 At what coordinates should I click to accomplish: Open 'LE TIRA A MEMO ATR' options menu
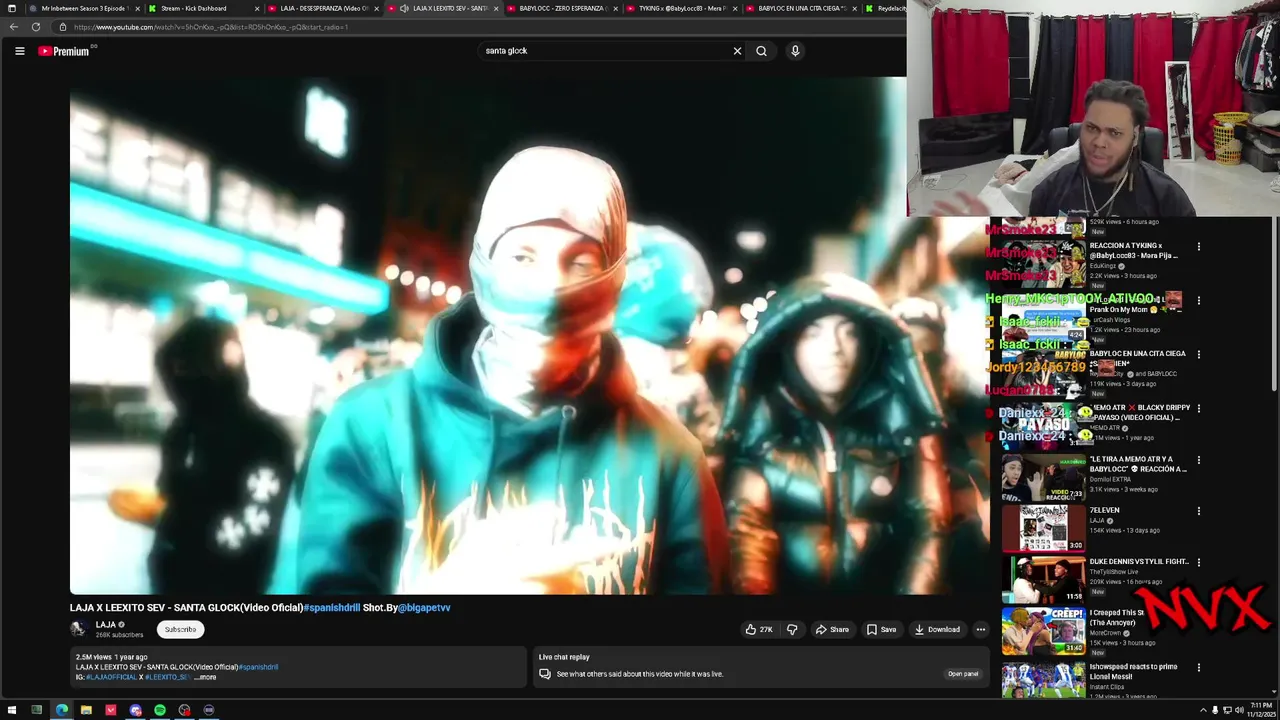(x=1198, y=460)
